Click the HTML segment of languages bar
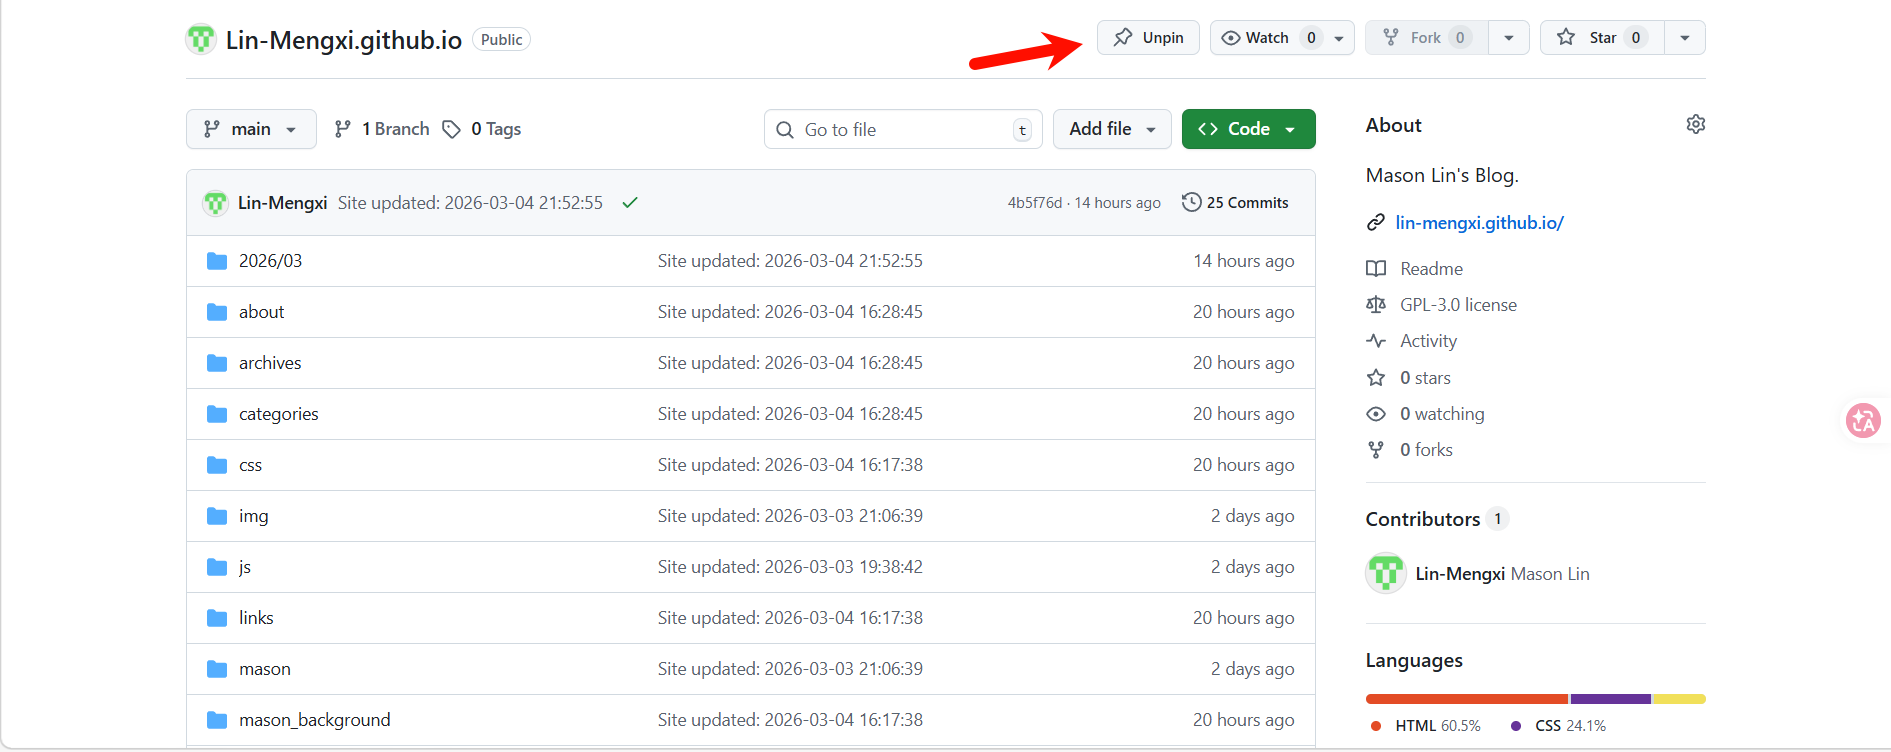The height and width of the screenshot is (752, 1891). pos(1466,699)
